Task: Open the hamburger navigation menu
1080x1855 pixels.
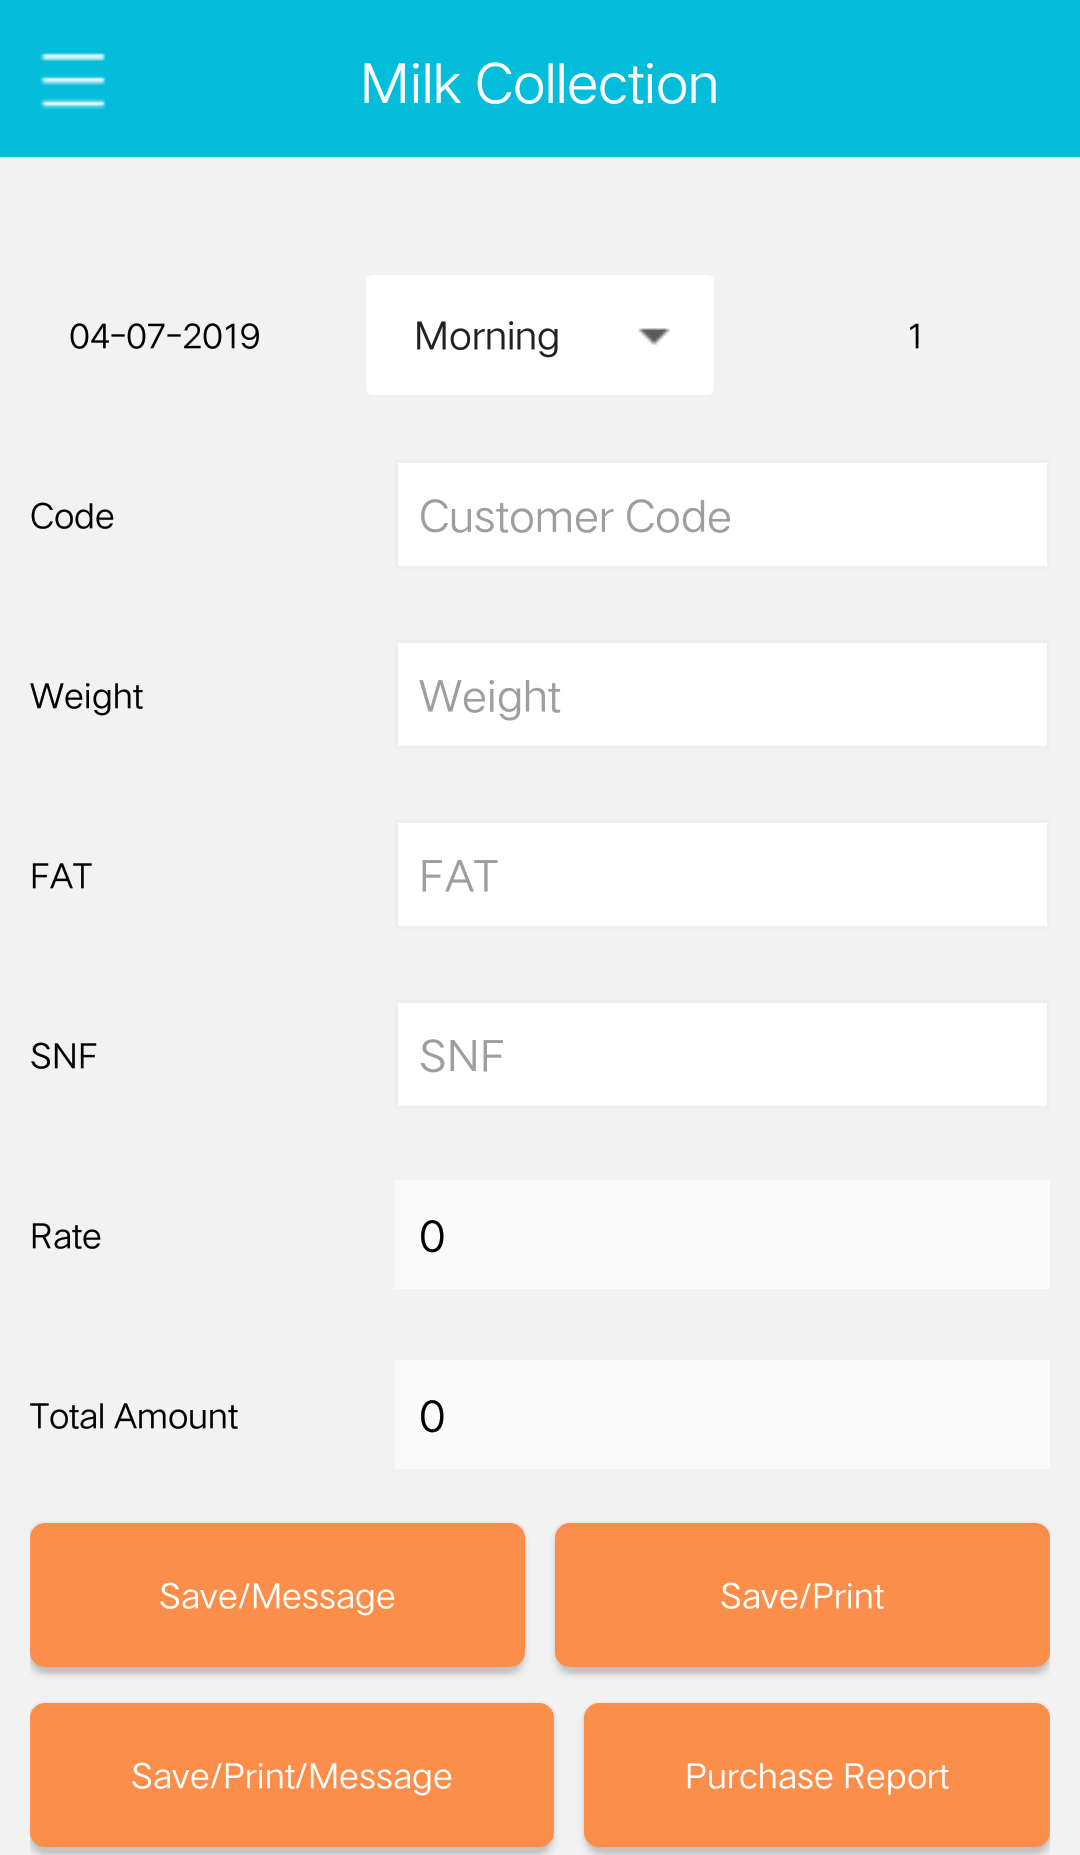Action: (x=73, y=80)
